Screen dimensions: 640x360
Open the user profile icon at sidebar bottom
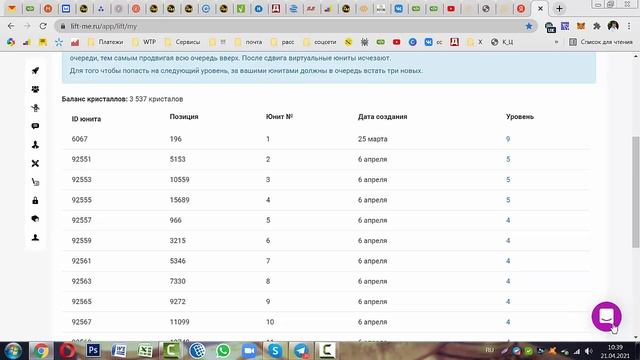[36, 237]
